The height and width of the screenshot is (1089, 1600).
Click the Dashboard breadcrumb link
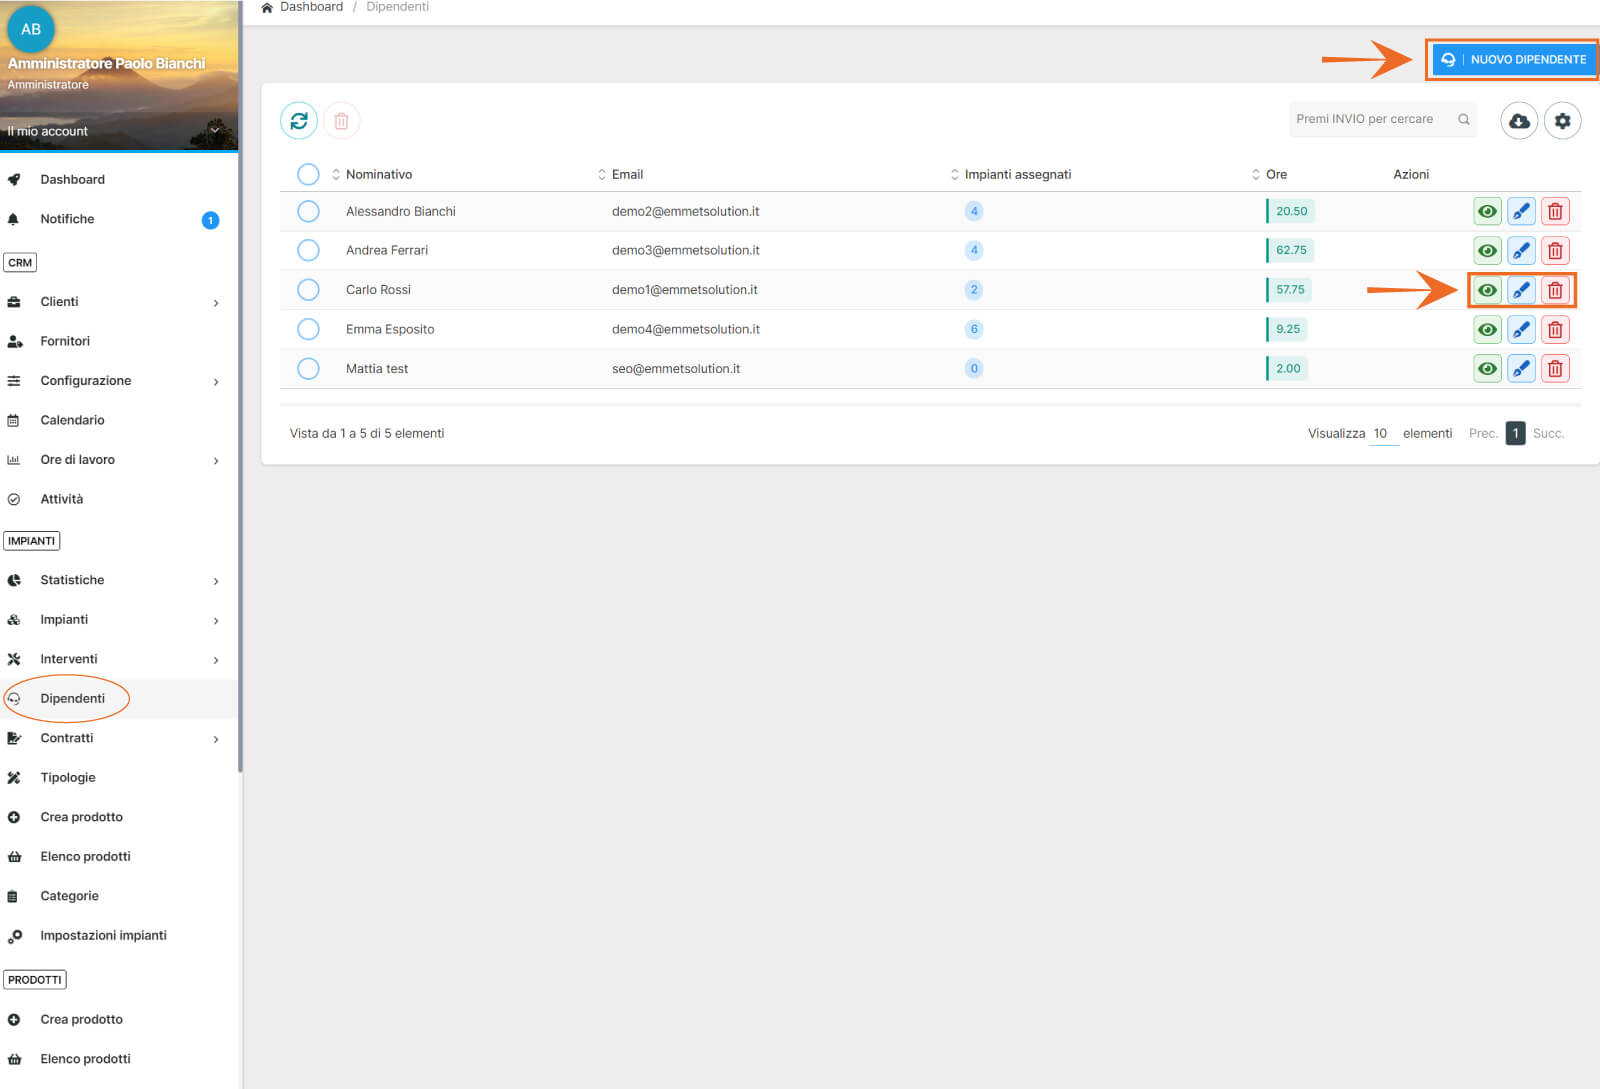[311, 7]
